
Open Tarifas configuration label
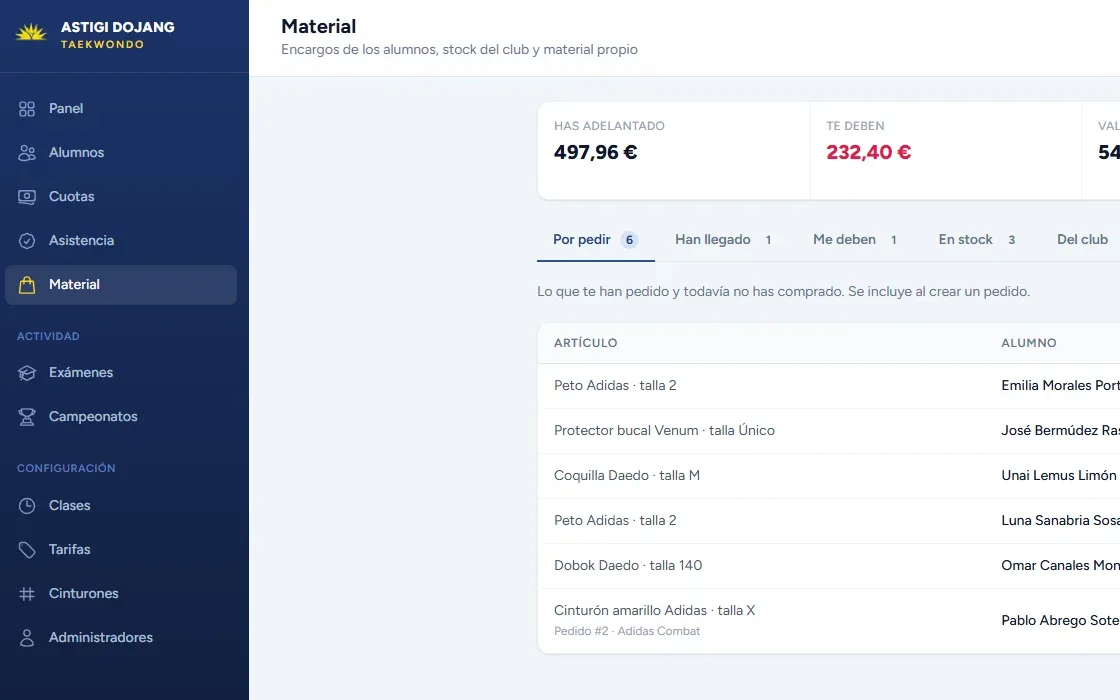[x=69, y=549]
